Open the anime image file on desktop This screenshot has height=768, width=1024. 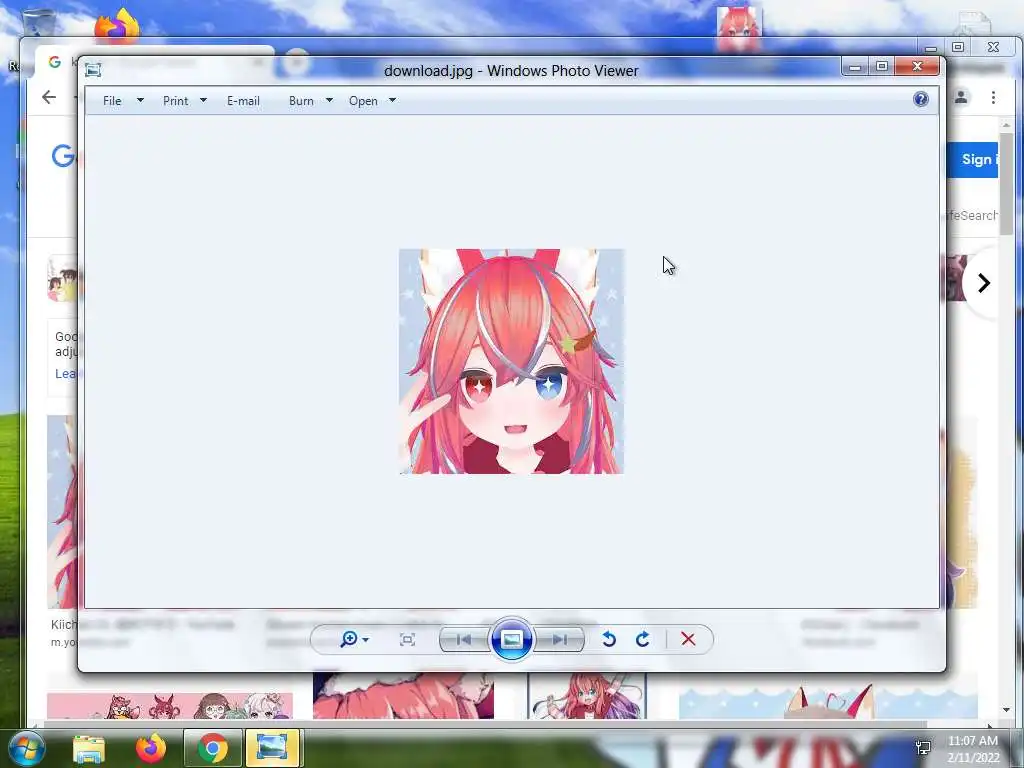pos(739,27)
